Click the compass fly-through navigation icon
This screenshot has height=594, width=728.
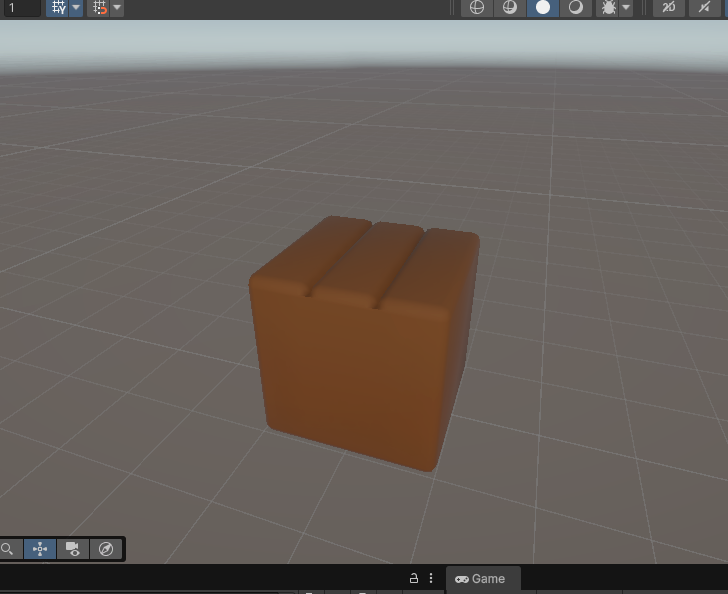[x=106, y=549]
